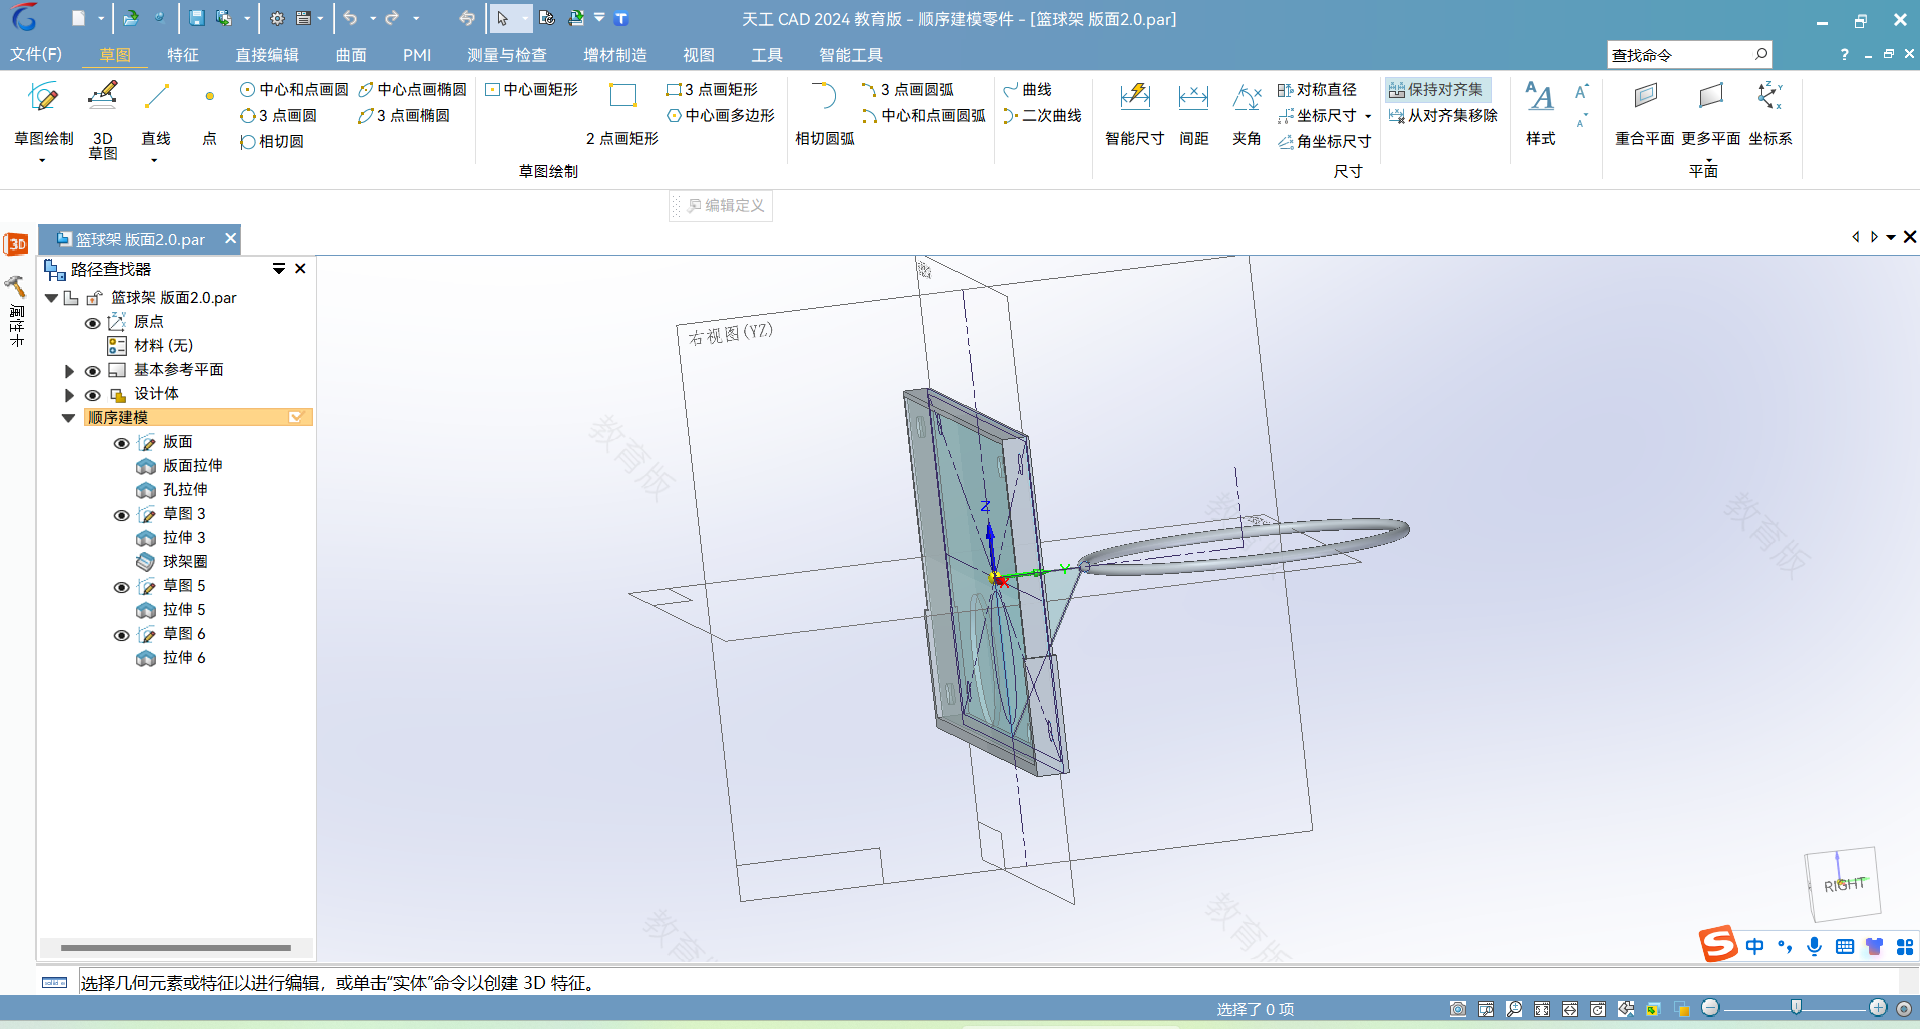
Task: Toggle the eye for 草图 3
Action: point(121,515)
